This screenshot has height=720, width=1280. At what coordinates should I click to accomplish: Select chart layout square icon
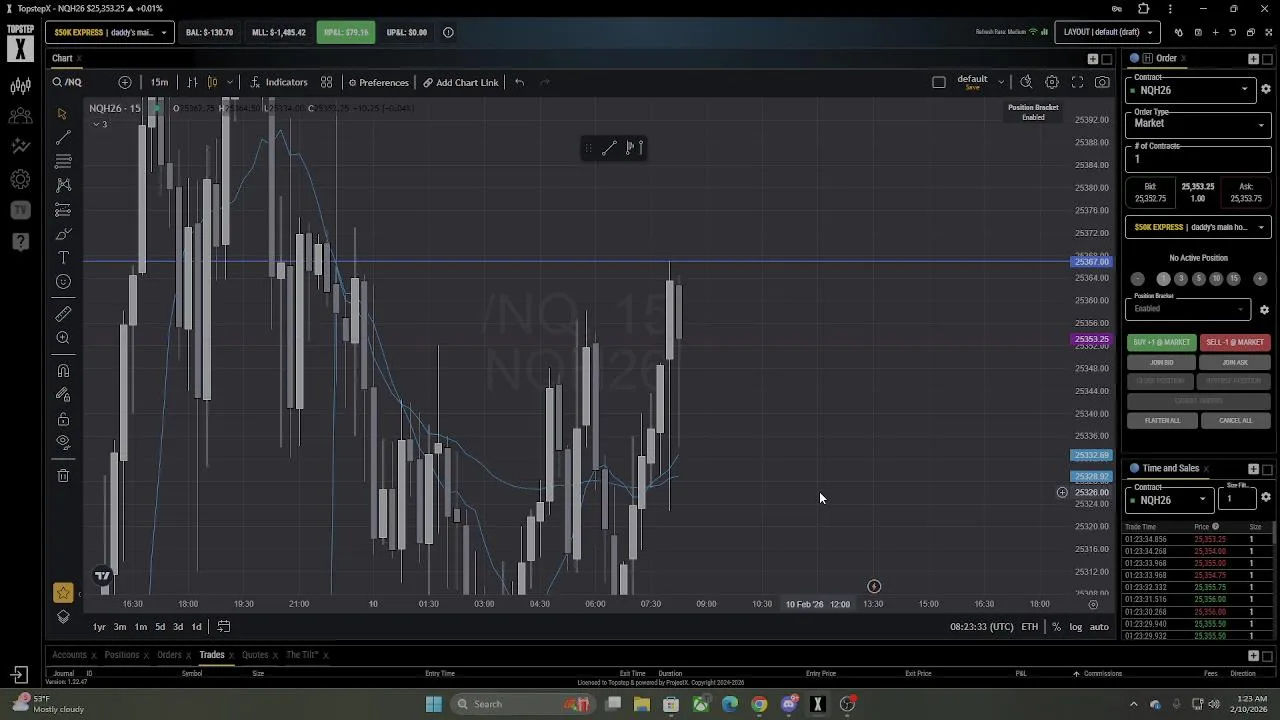938,82
